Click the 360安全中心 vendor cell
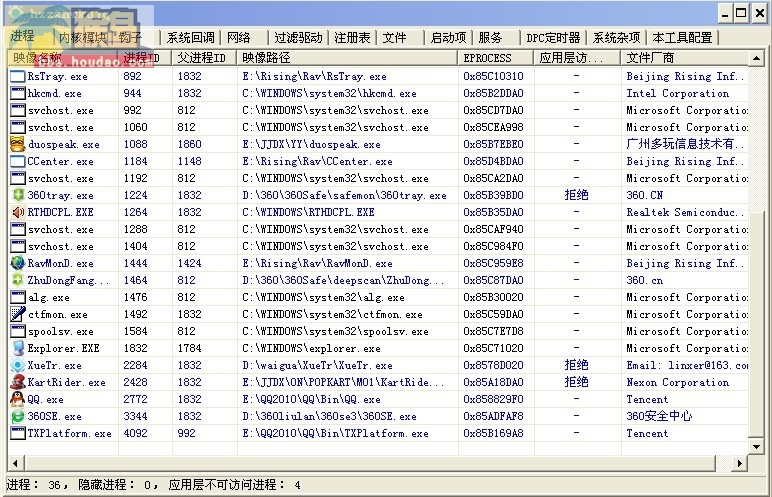772x497 pixels. tap(659, 416)
